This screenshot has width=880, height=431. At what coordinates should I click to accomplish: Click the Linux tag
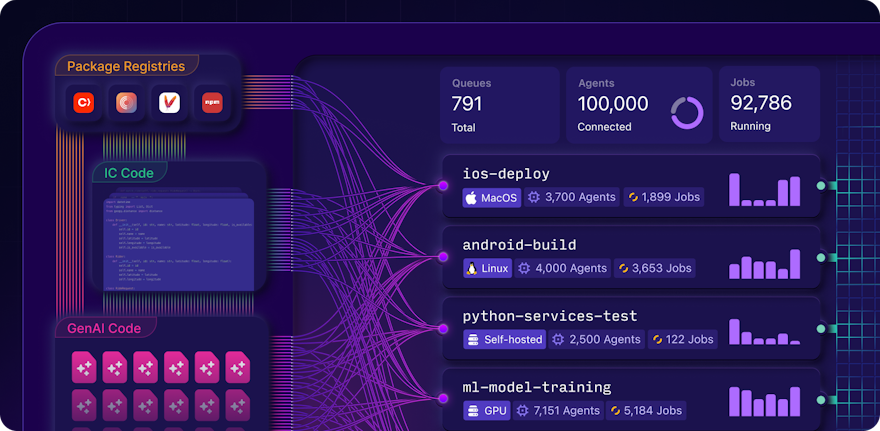coord(487,268)
